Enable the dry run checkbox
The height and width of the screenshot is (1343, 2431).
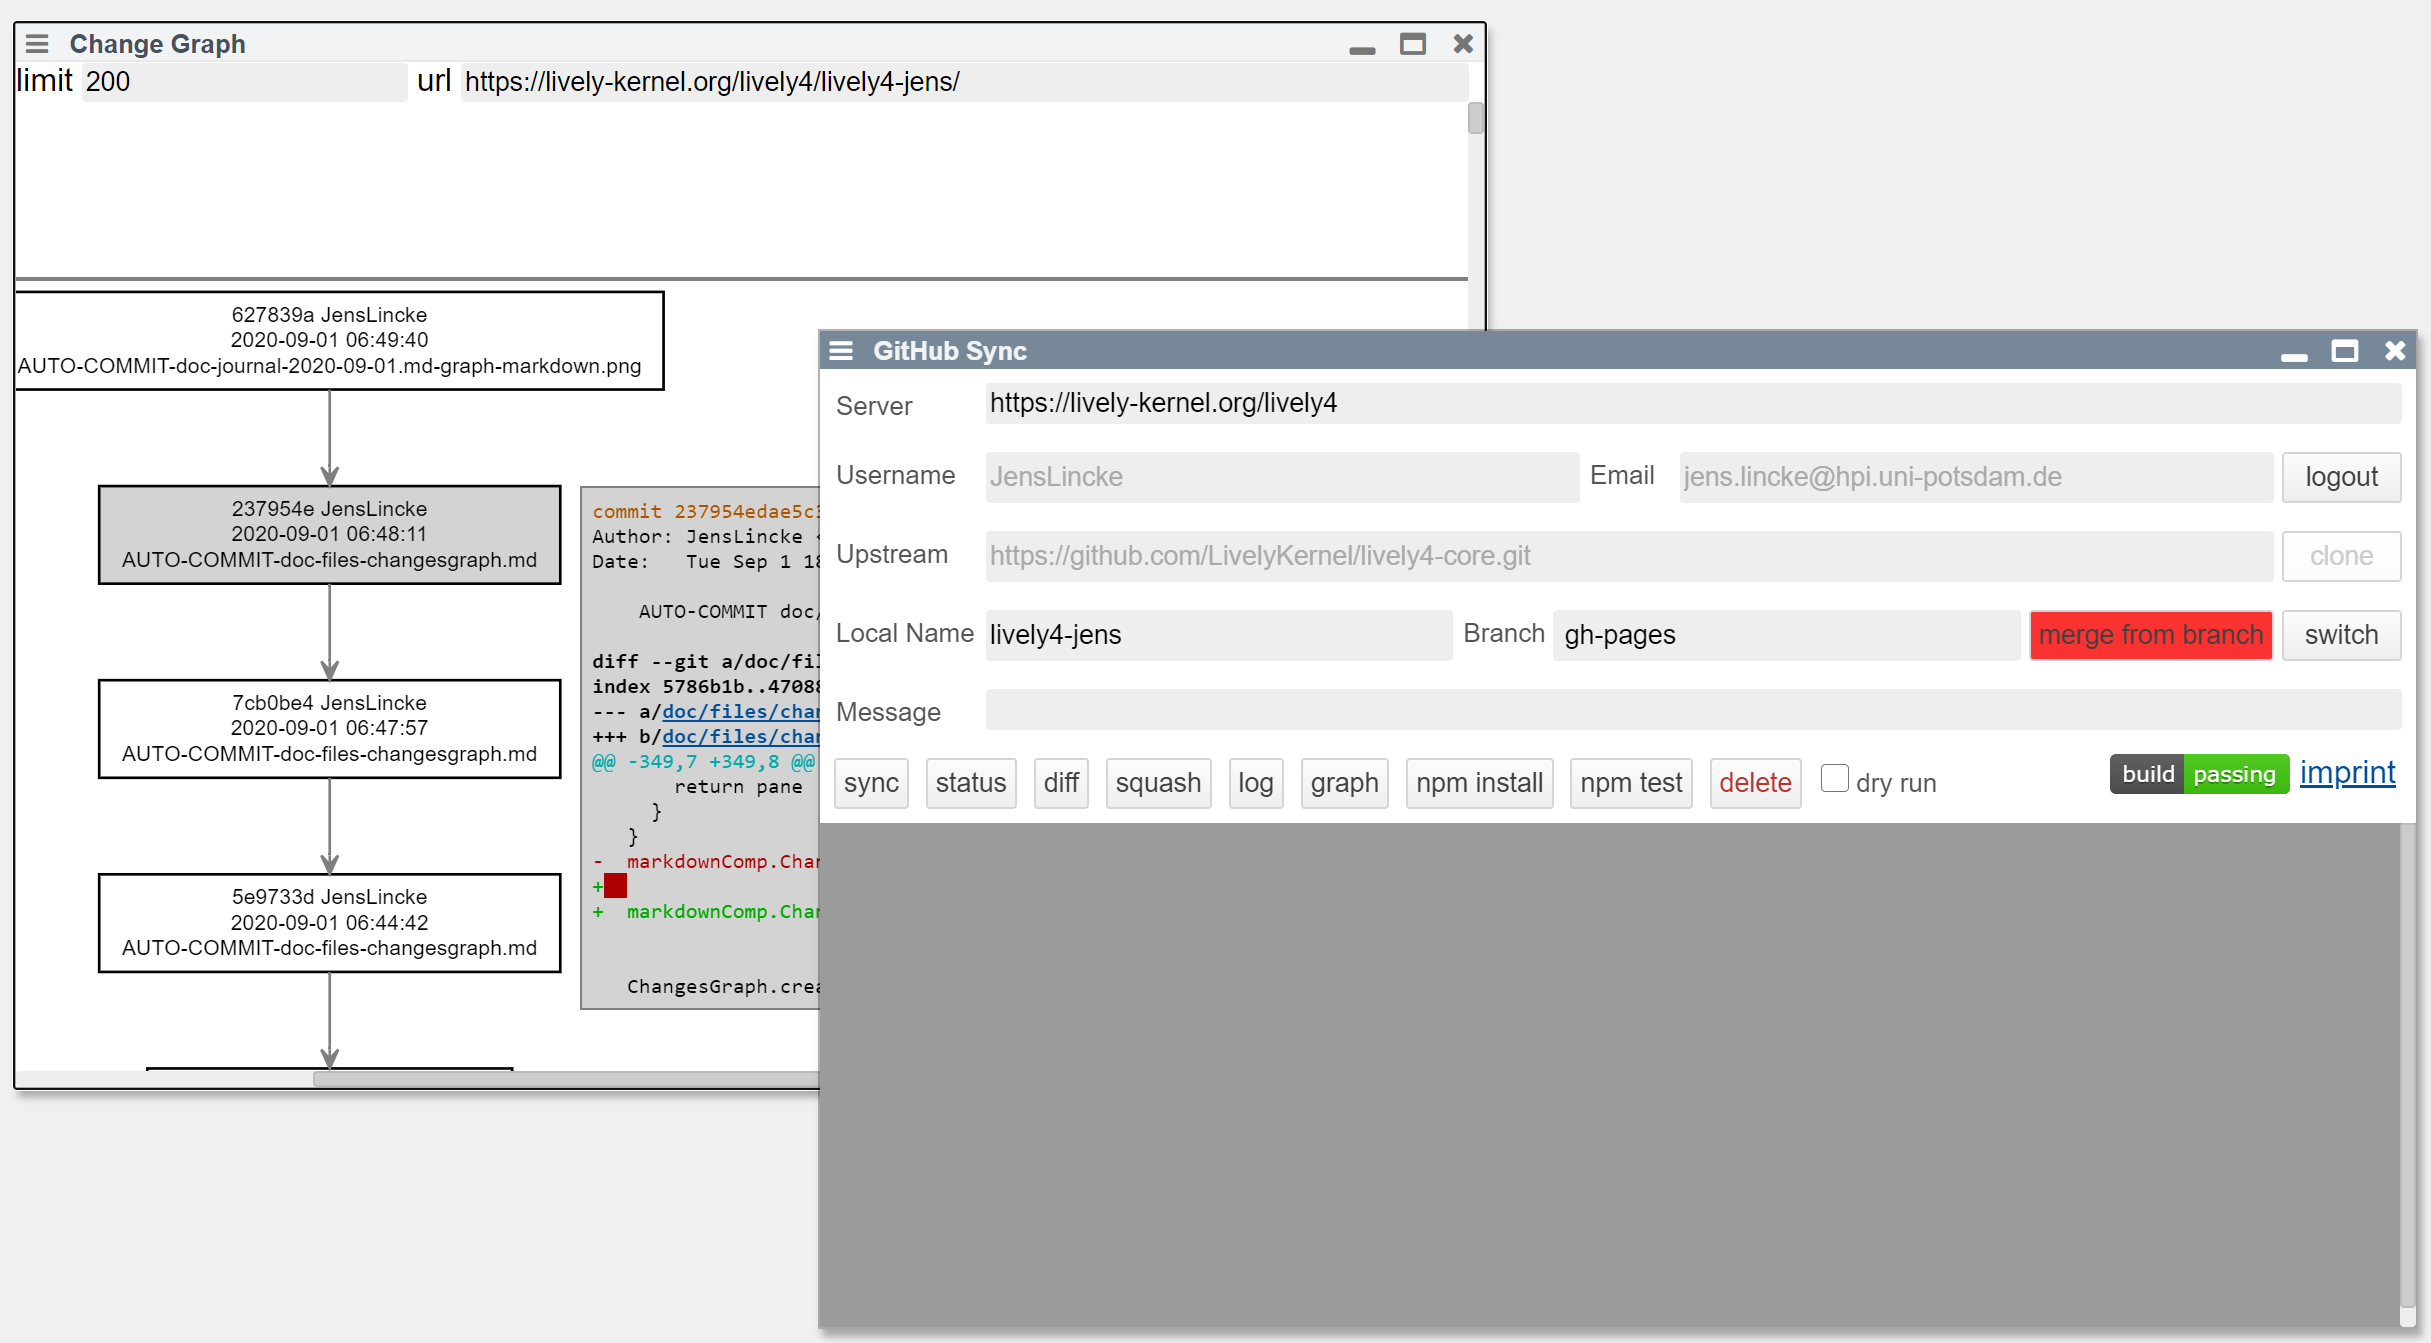click(x=1834, y=778)
